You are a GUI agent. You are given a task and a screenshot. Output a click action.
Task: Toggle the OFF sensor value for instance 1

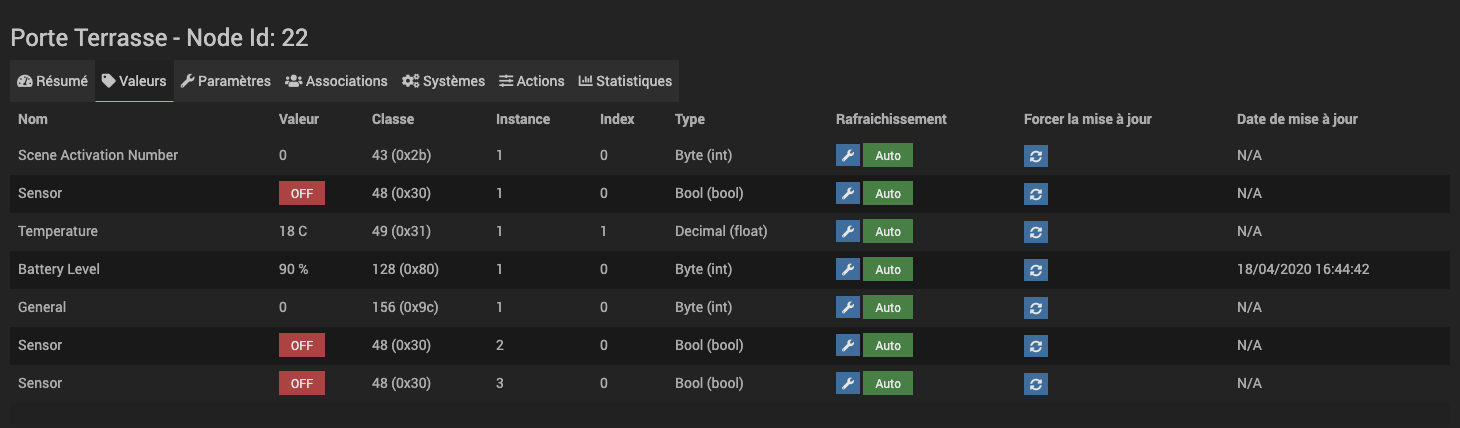[x=302, y=194]
